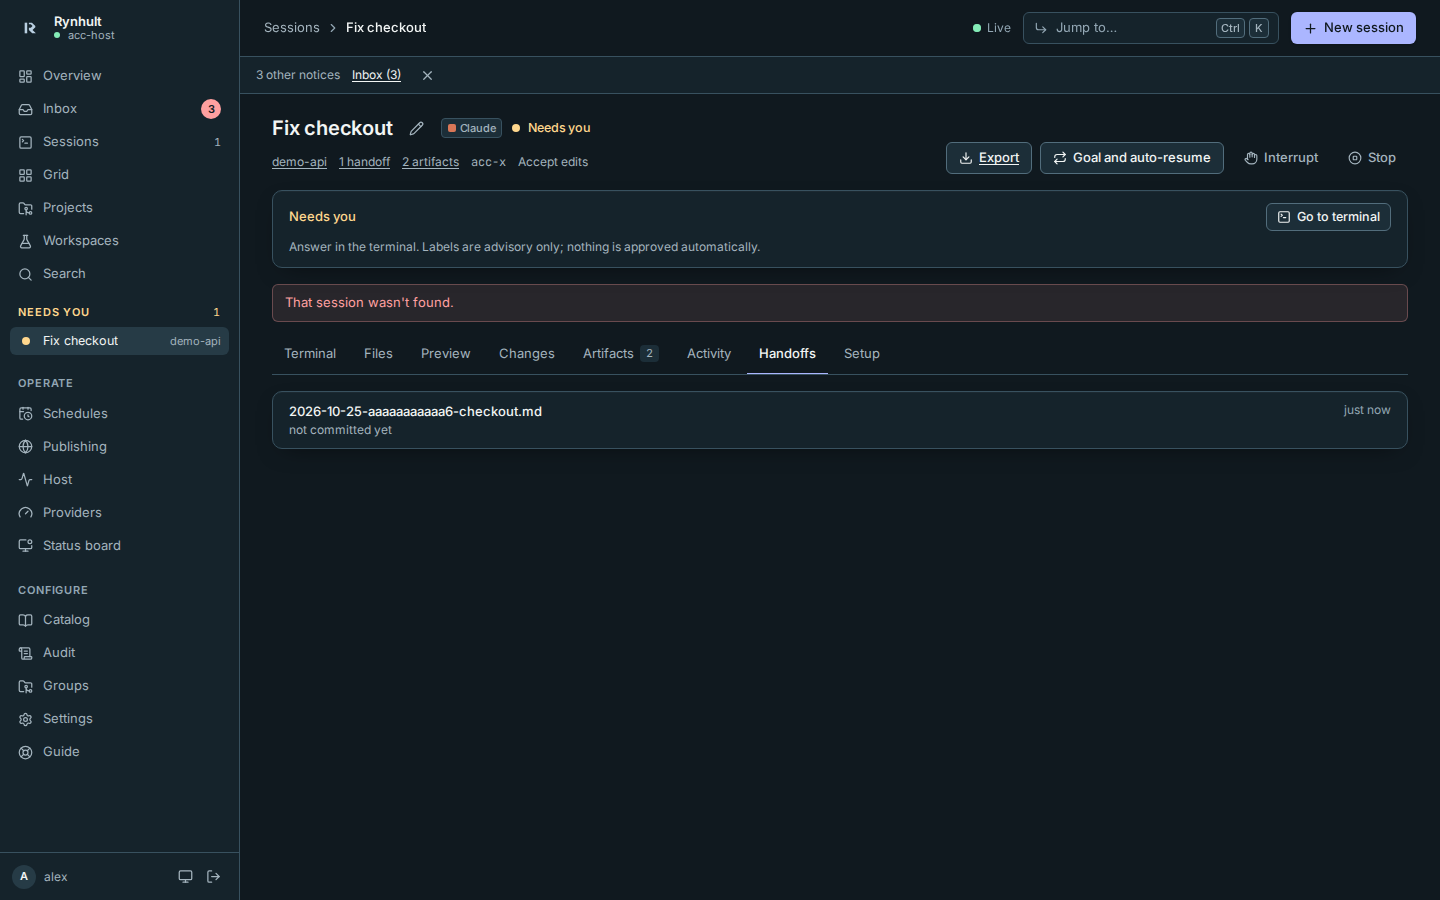
Task: Click Go to terminal button
Action: pos(1328,217)
